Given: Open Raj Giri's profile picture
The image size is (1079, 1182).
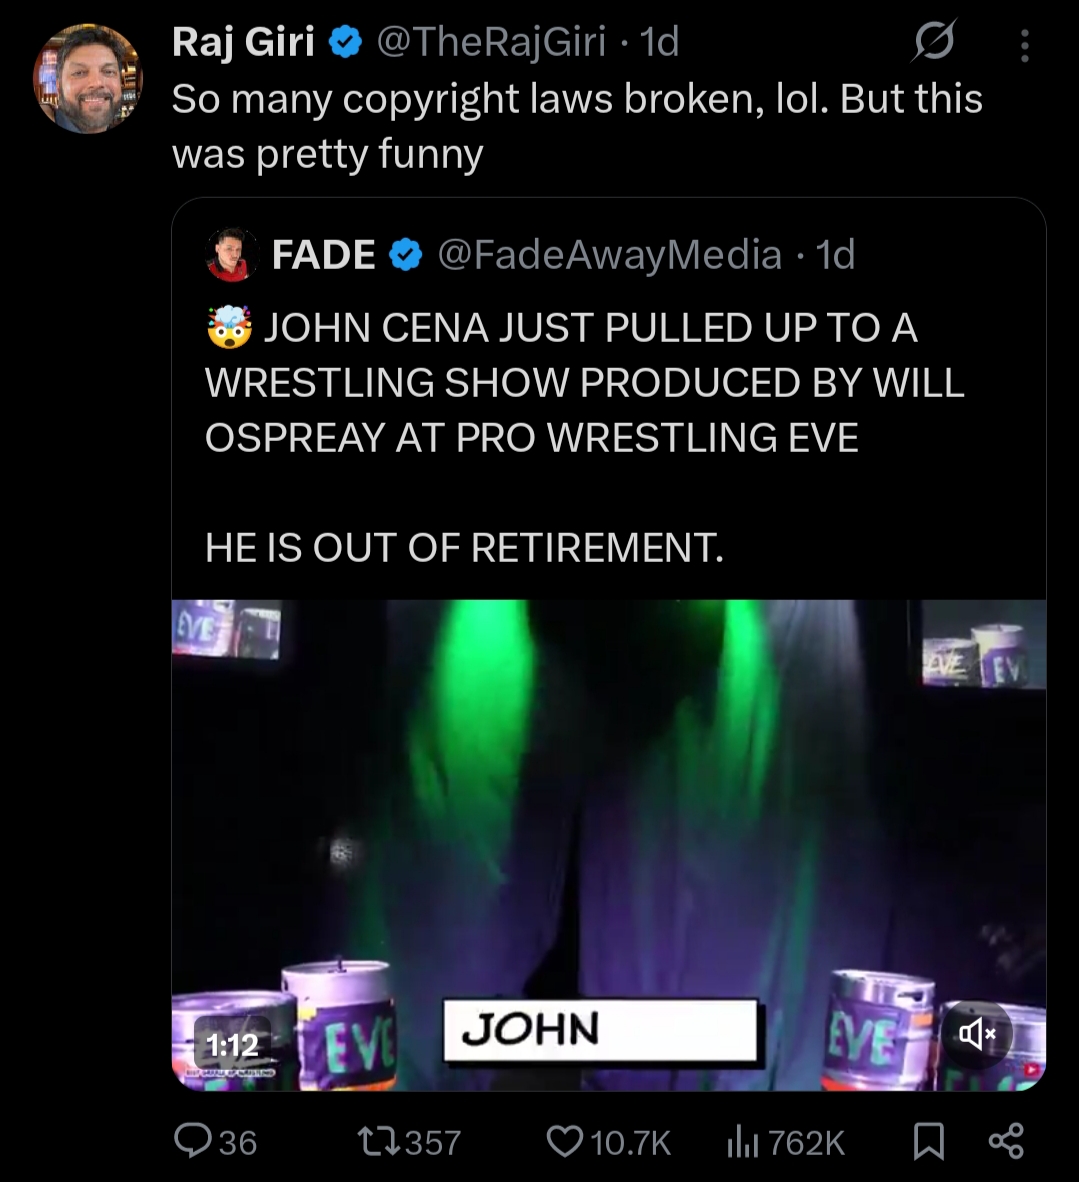Looking at the screenshot, I should click(x=87, y=78).
